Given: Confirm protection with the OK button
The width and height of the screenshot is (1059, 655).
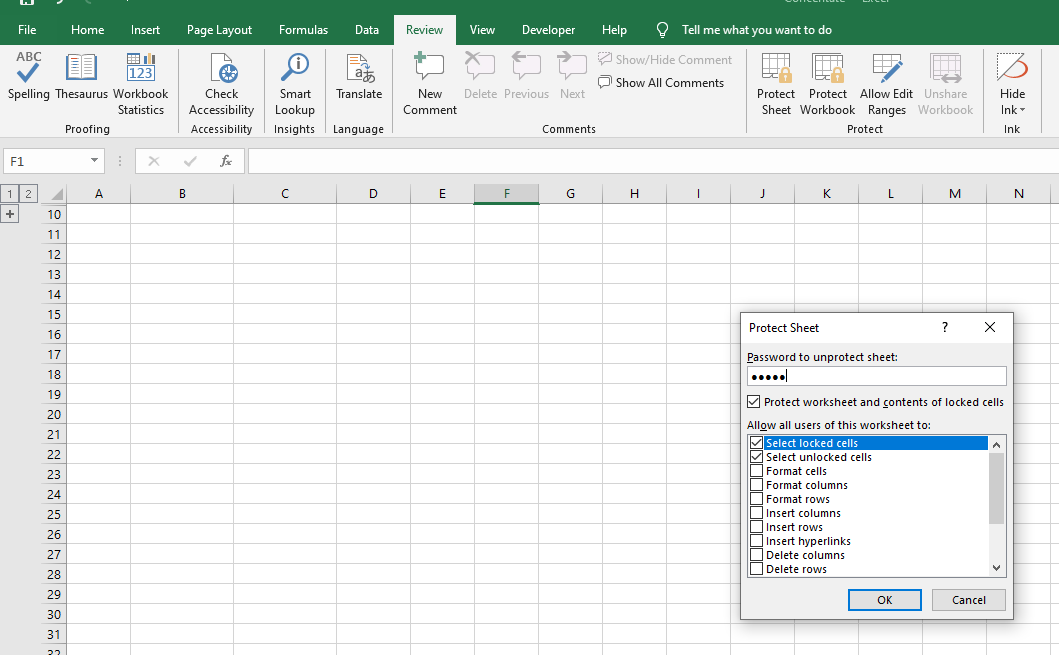Looking at the screenshot, I should click(884, 600).
